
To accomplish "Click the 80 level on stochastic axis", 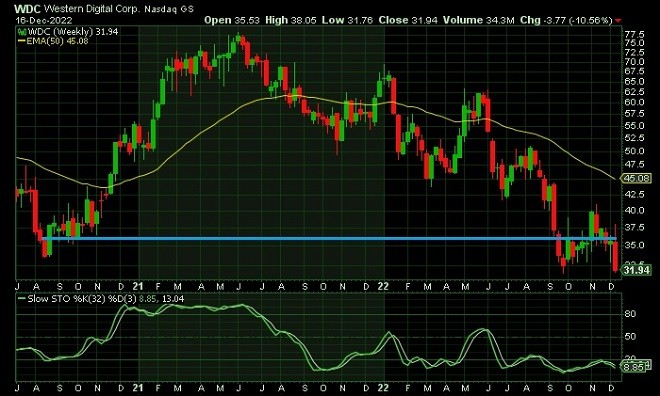I will coord(630,314).
